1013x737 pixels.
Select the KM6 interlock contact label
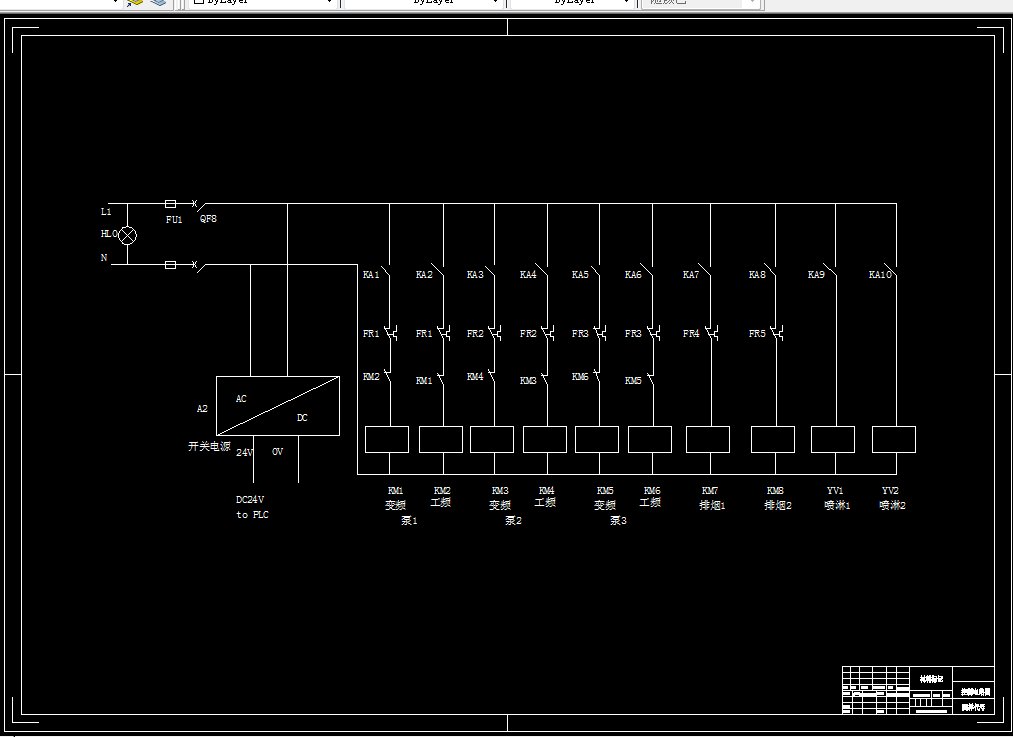pos(580,377)
